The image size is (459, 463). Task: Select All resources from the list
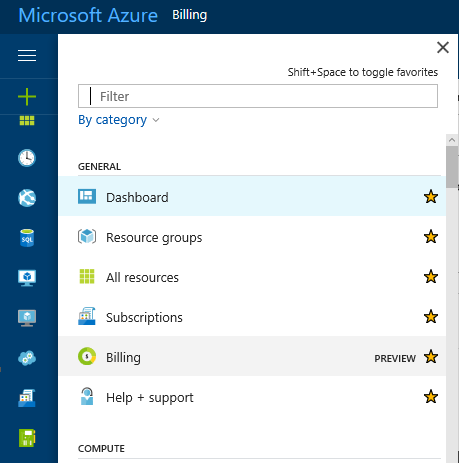pos(252,277)
